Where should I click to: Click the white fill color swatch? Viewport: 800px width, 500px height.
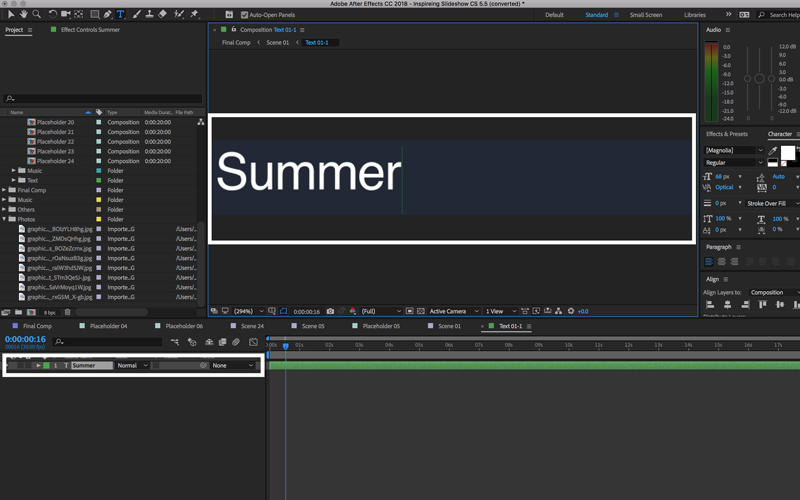coord(787,152)
